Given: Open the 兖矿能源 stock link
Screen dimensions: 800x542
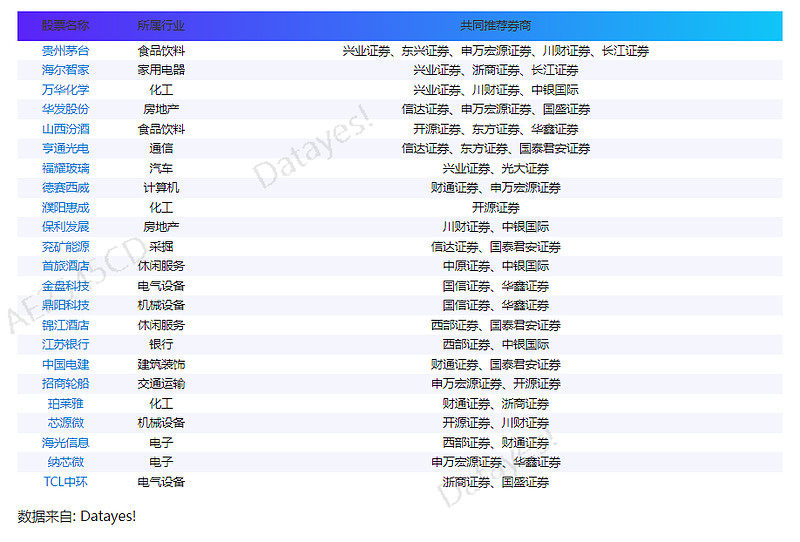Looking at the screenshot, I should 65,247.
